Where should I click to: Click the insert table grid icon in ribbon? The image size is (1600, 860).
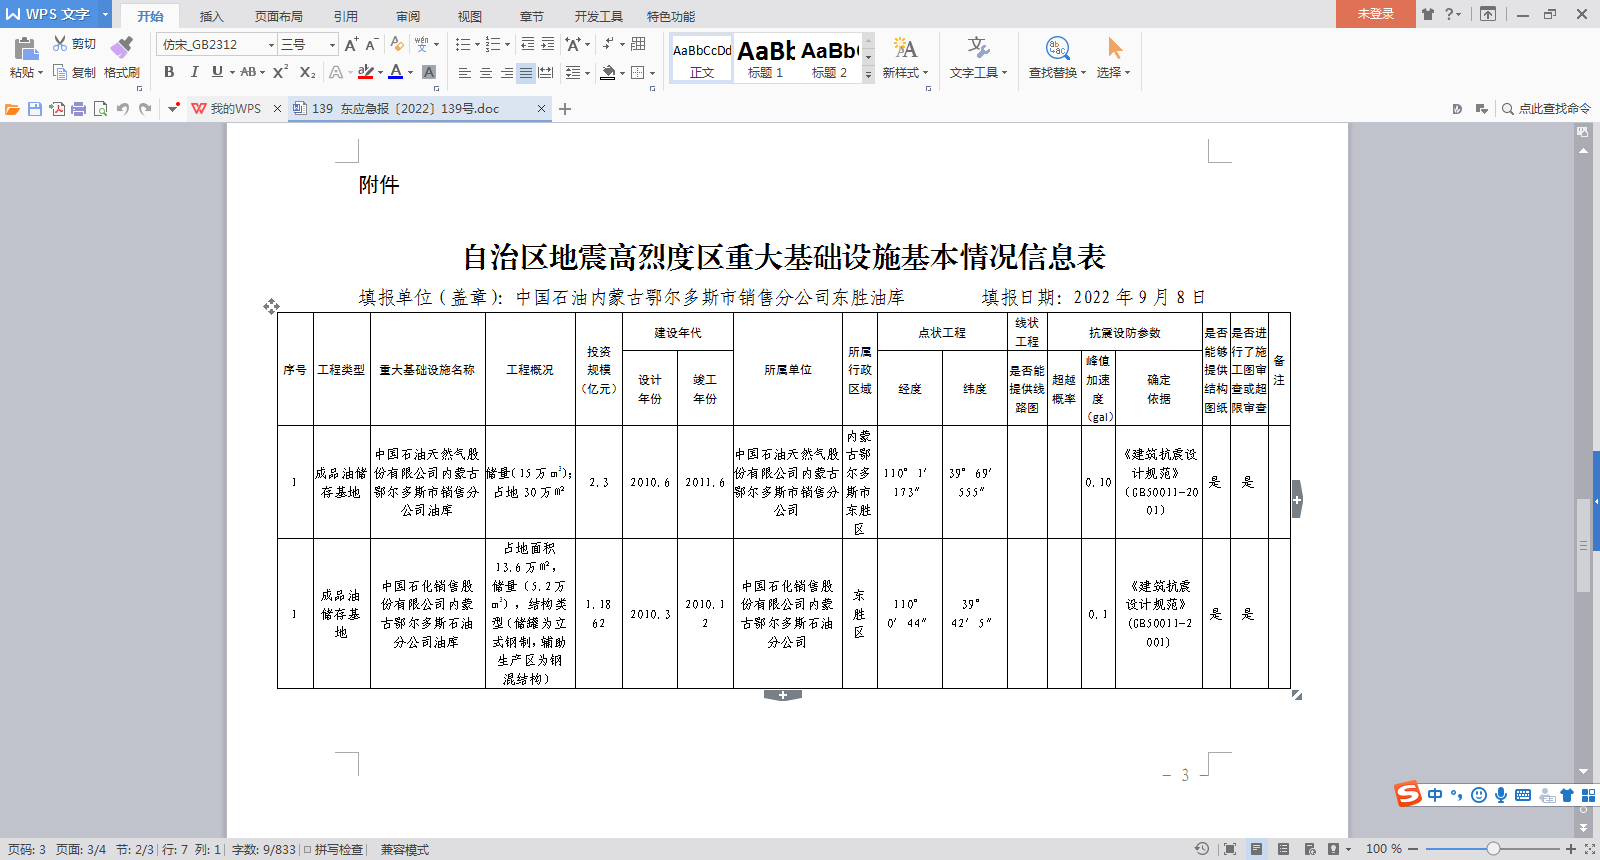[638, 44]
